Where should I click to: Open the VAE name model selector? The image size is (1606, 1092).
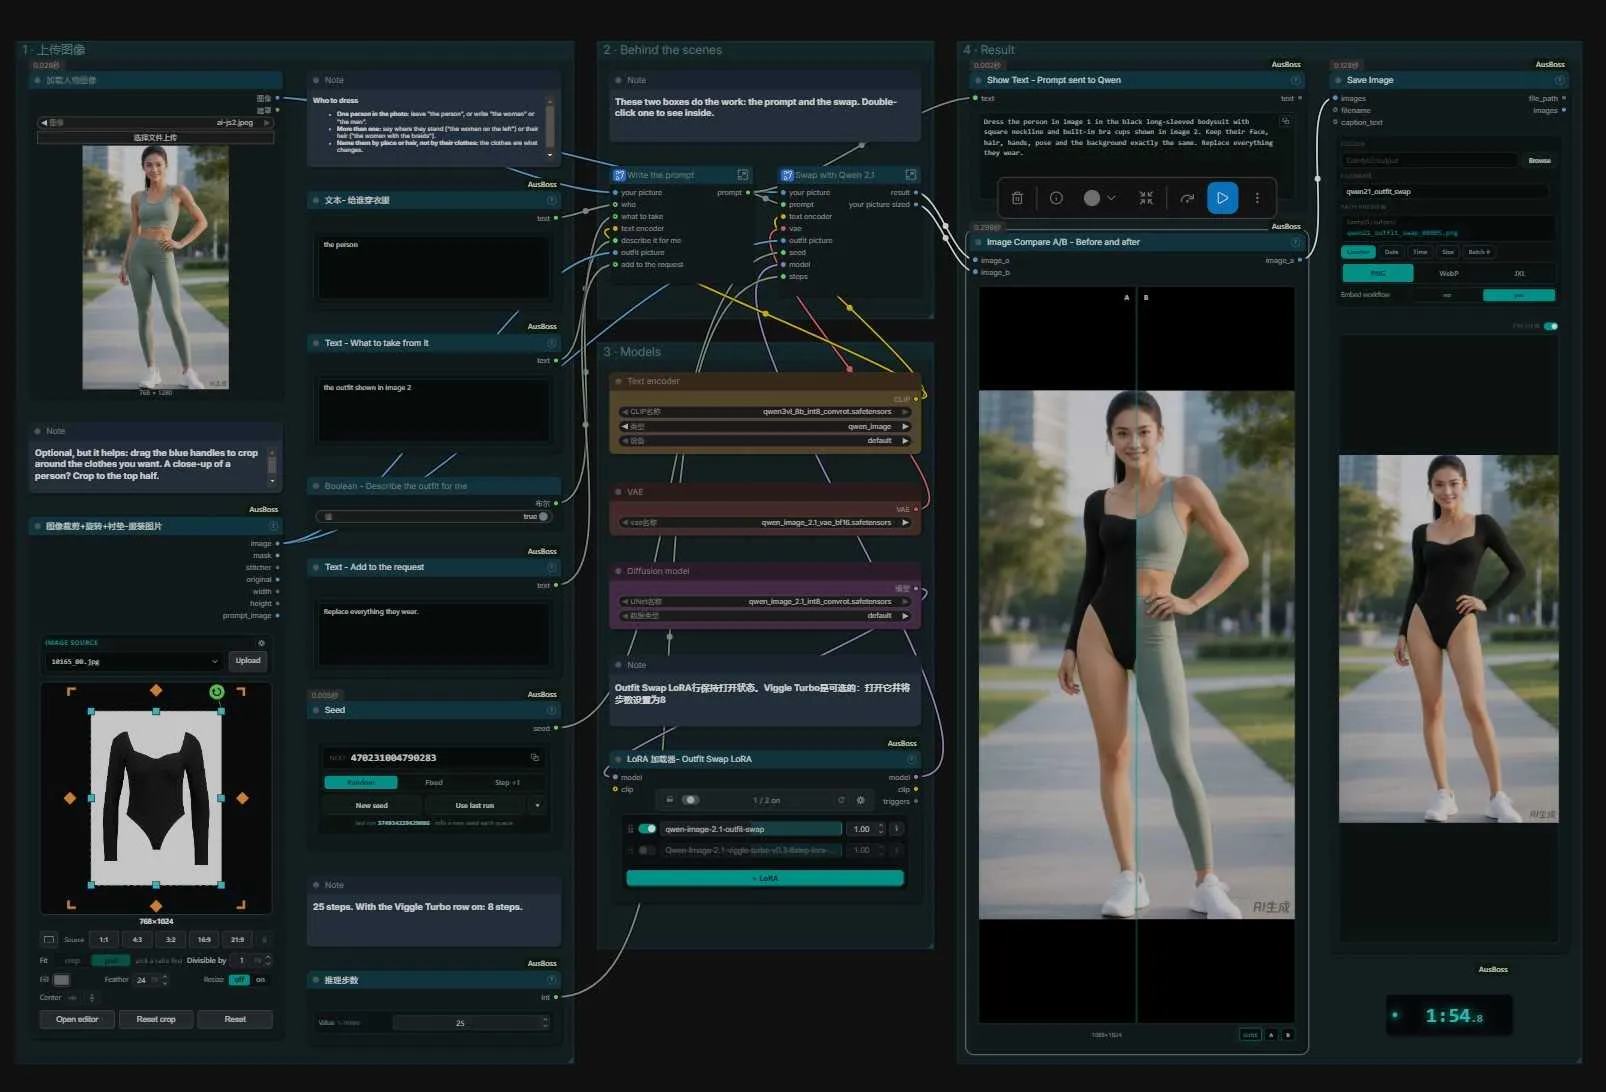(765, 523)
